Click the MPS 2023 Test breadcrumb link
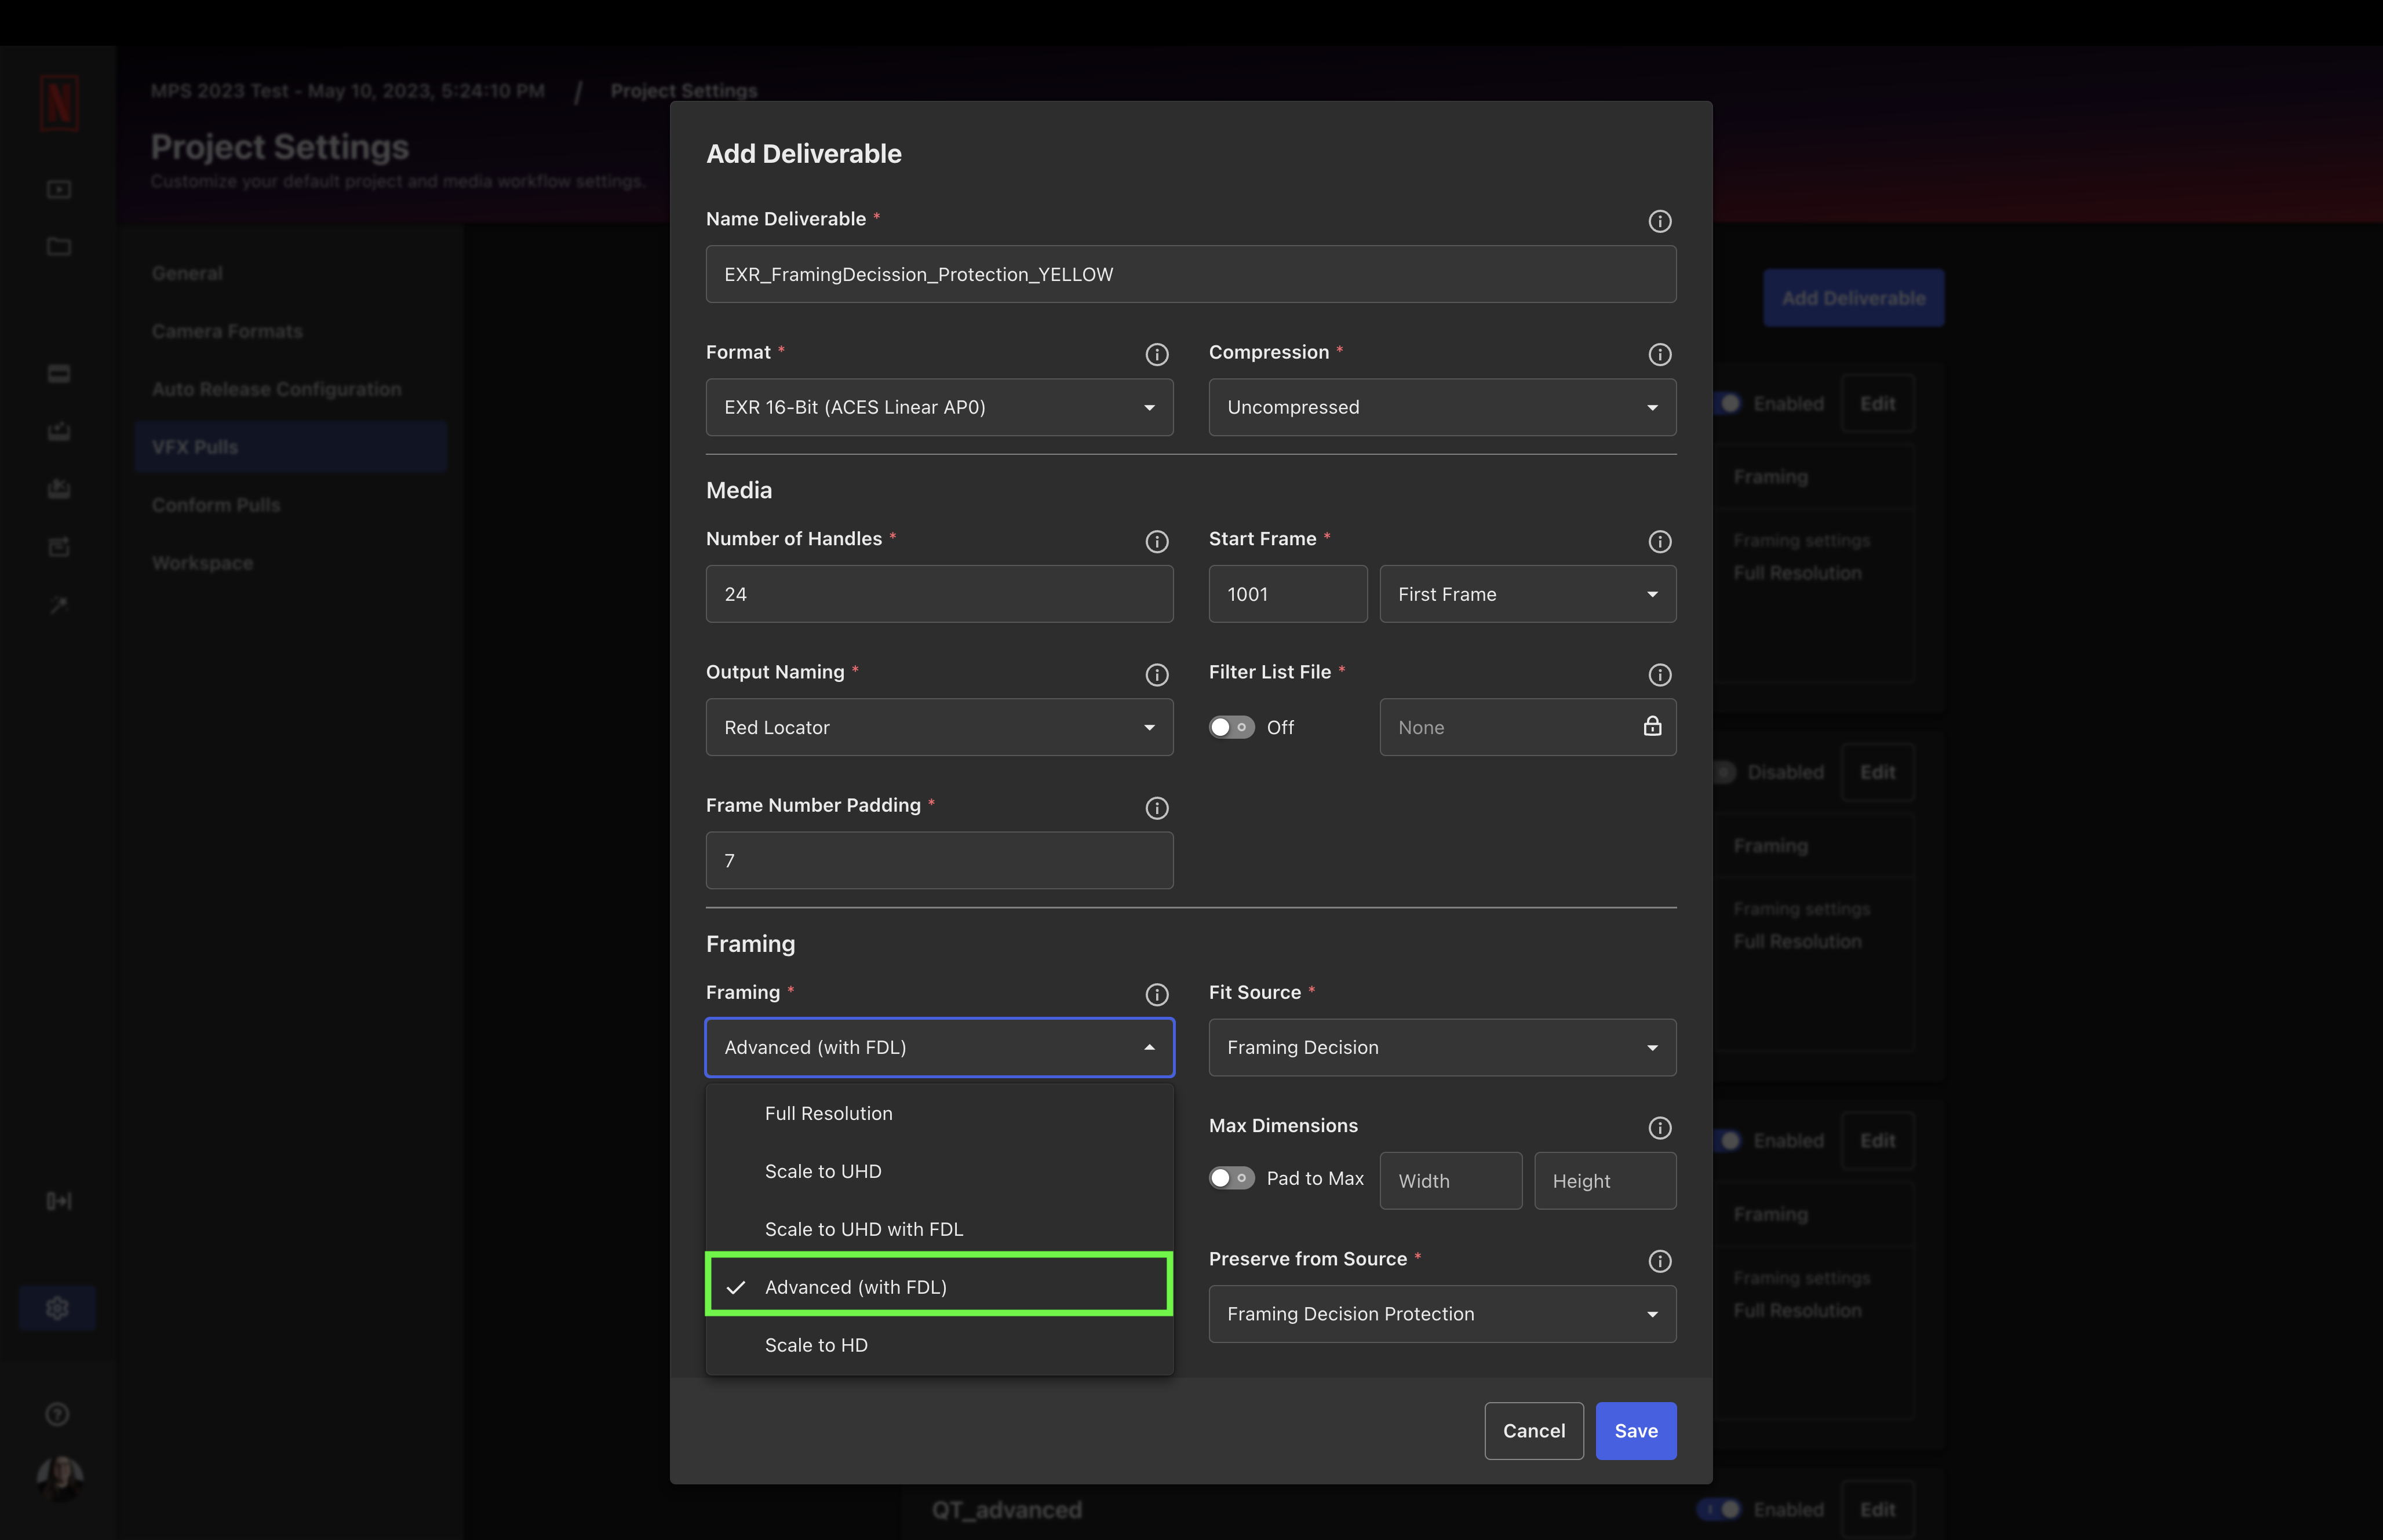This screenshot has width=2383, height=1540. [347, 91]
